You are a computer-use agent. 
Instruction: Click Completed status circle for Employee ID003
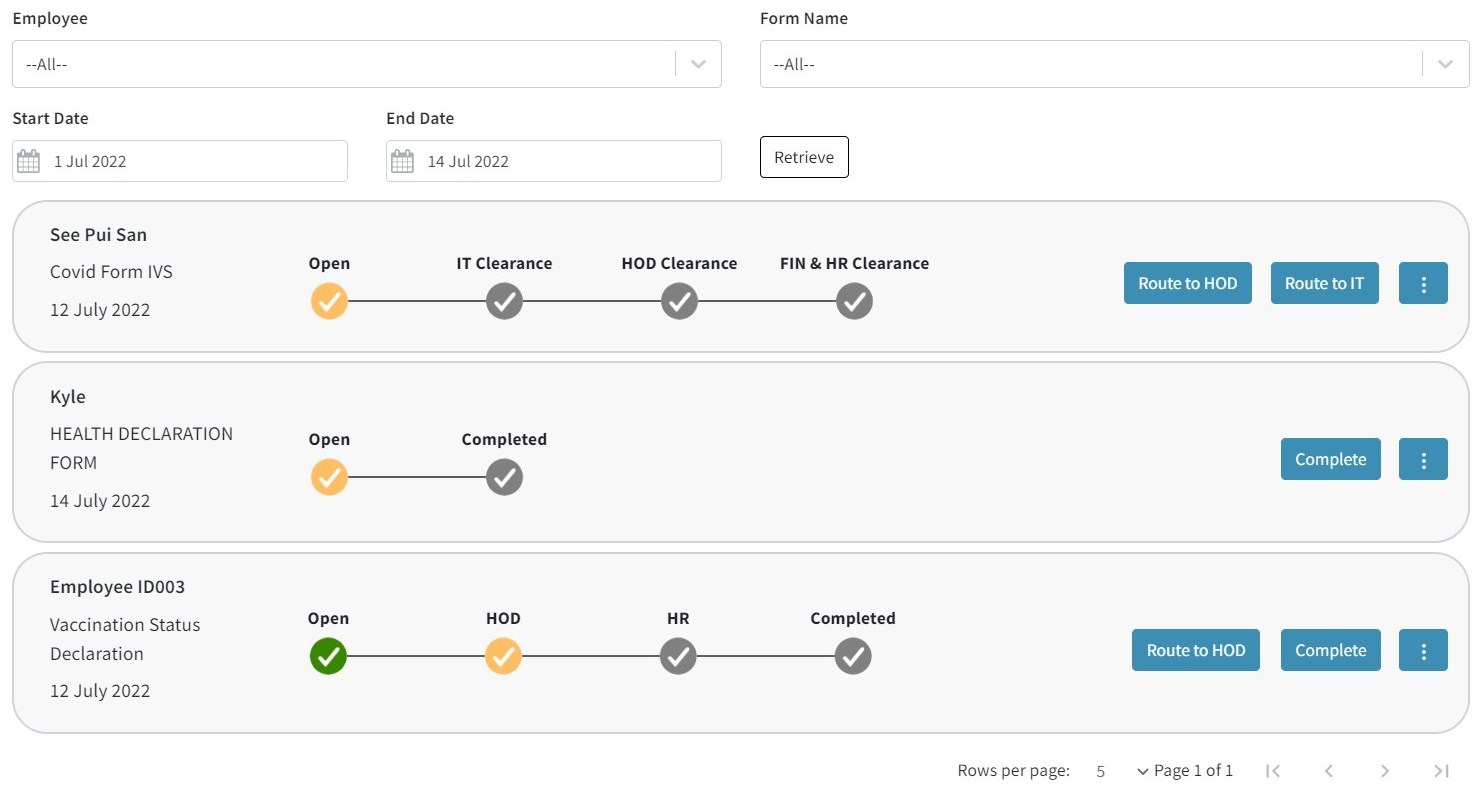(853, 656)
